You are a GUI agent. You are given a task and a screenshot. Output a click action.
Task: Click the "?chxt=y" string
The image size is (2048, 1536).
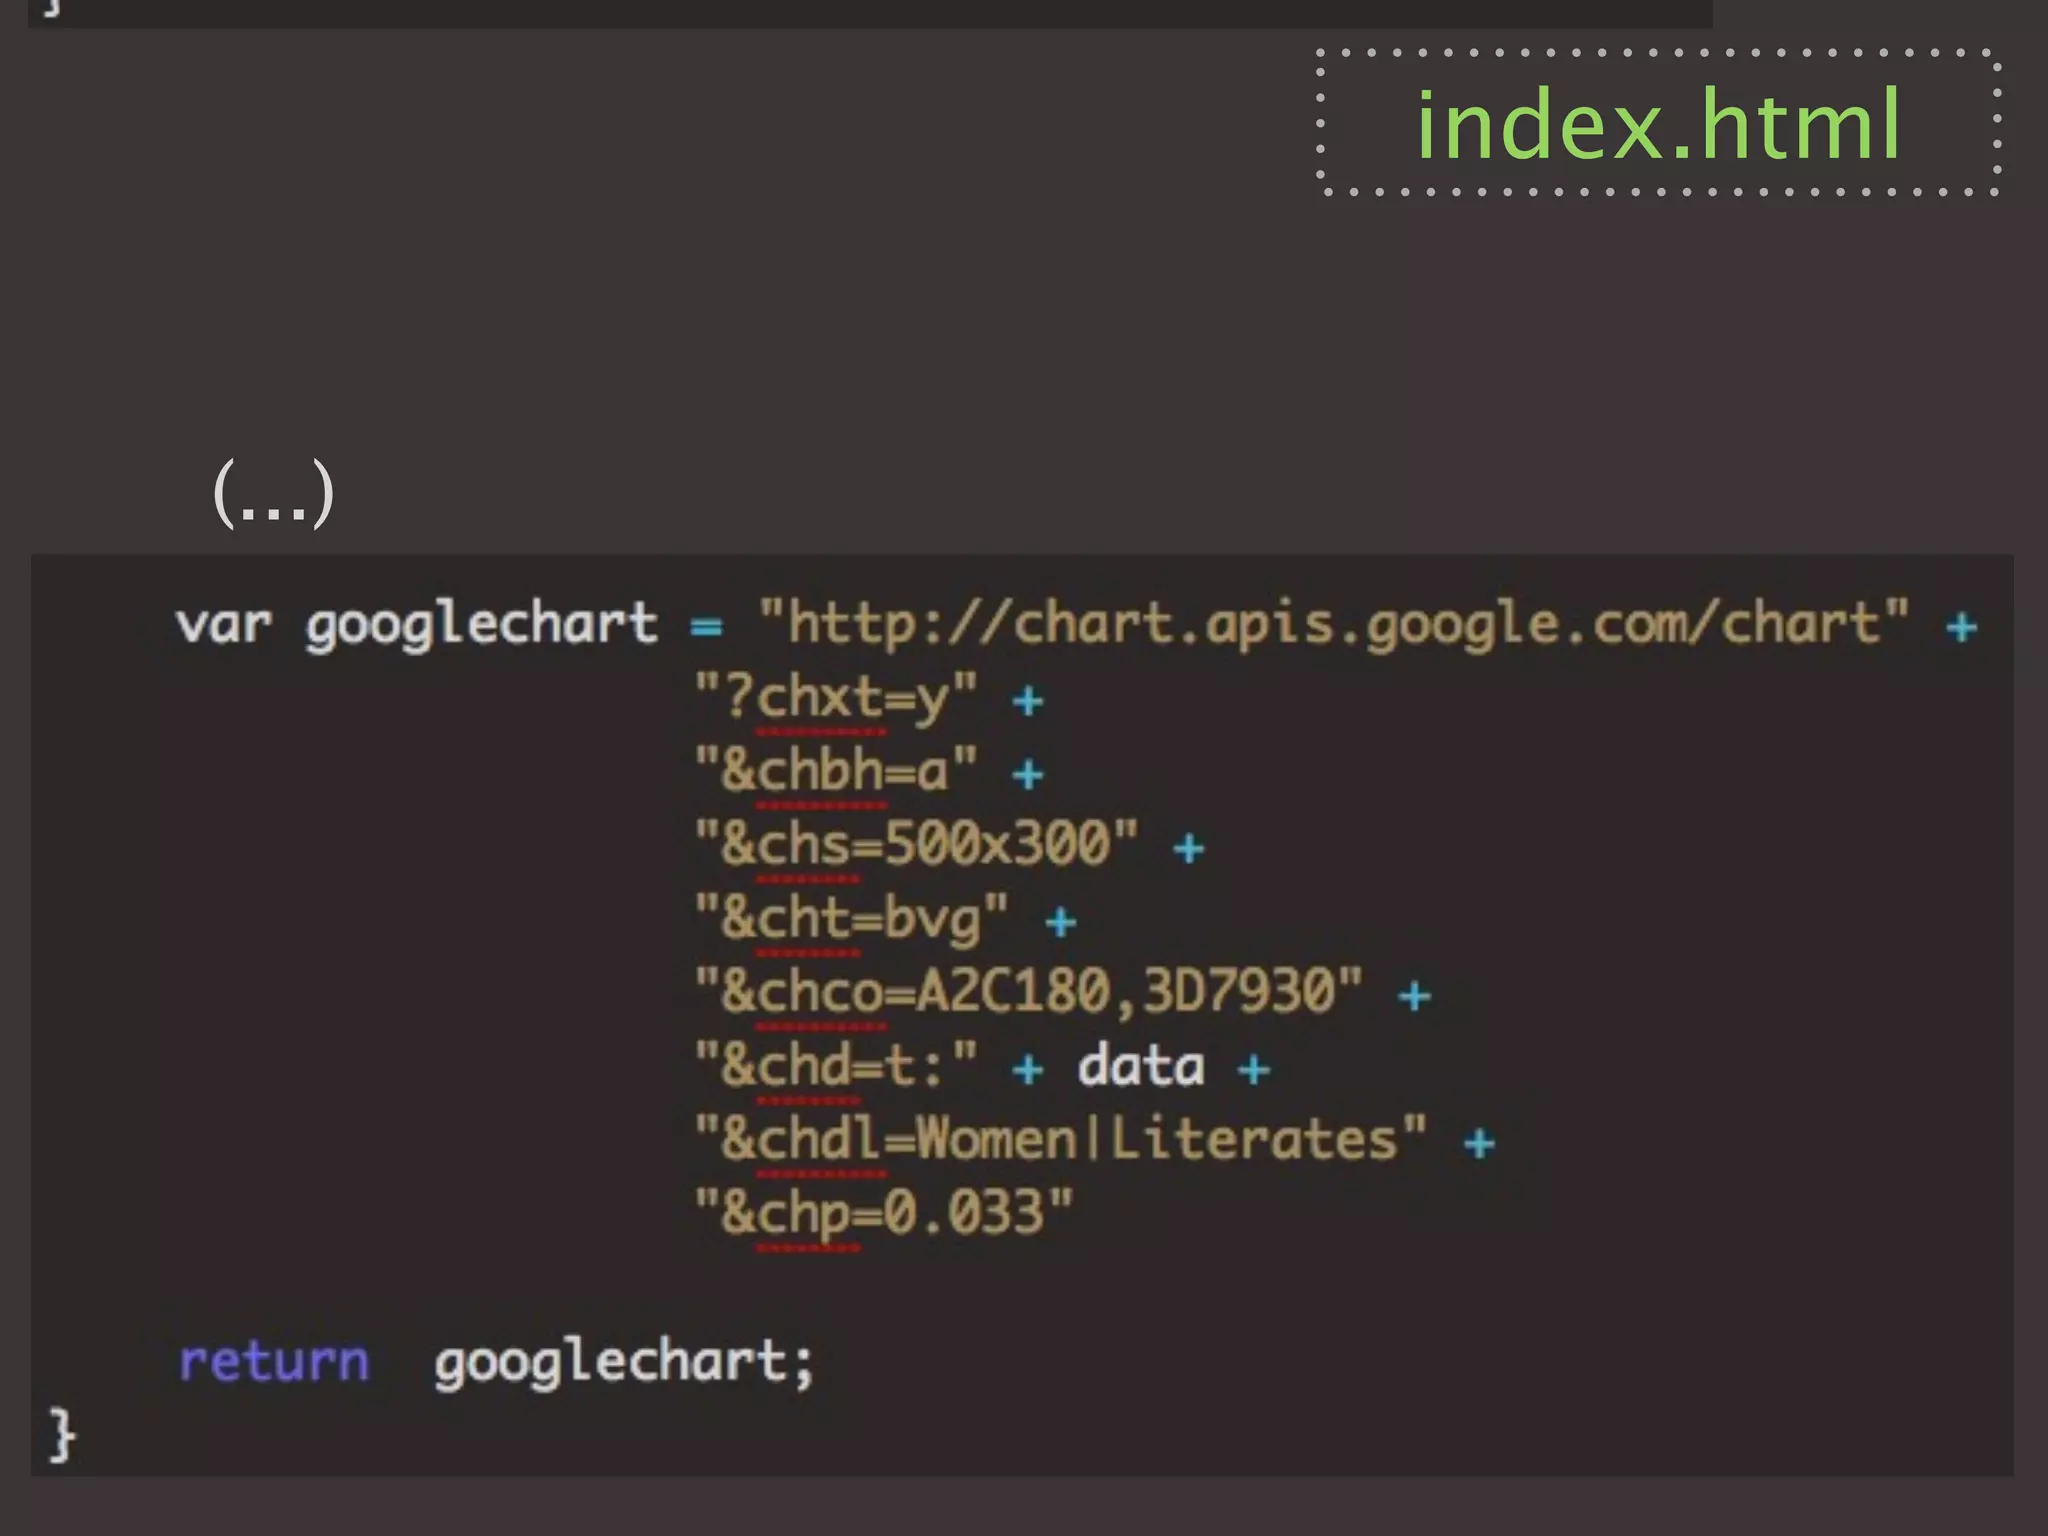point(836,697)
